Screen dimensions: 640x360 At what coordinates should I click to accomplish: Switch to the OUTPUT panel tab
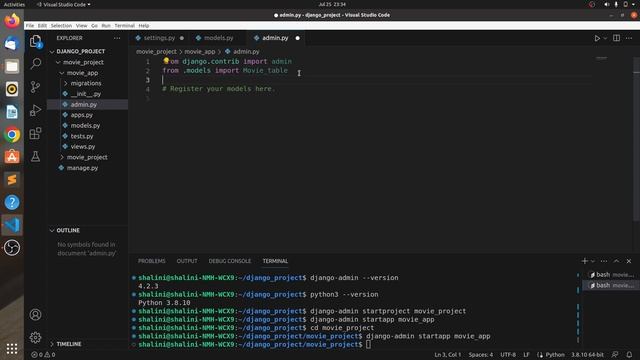187,261
